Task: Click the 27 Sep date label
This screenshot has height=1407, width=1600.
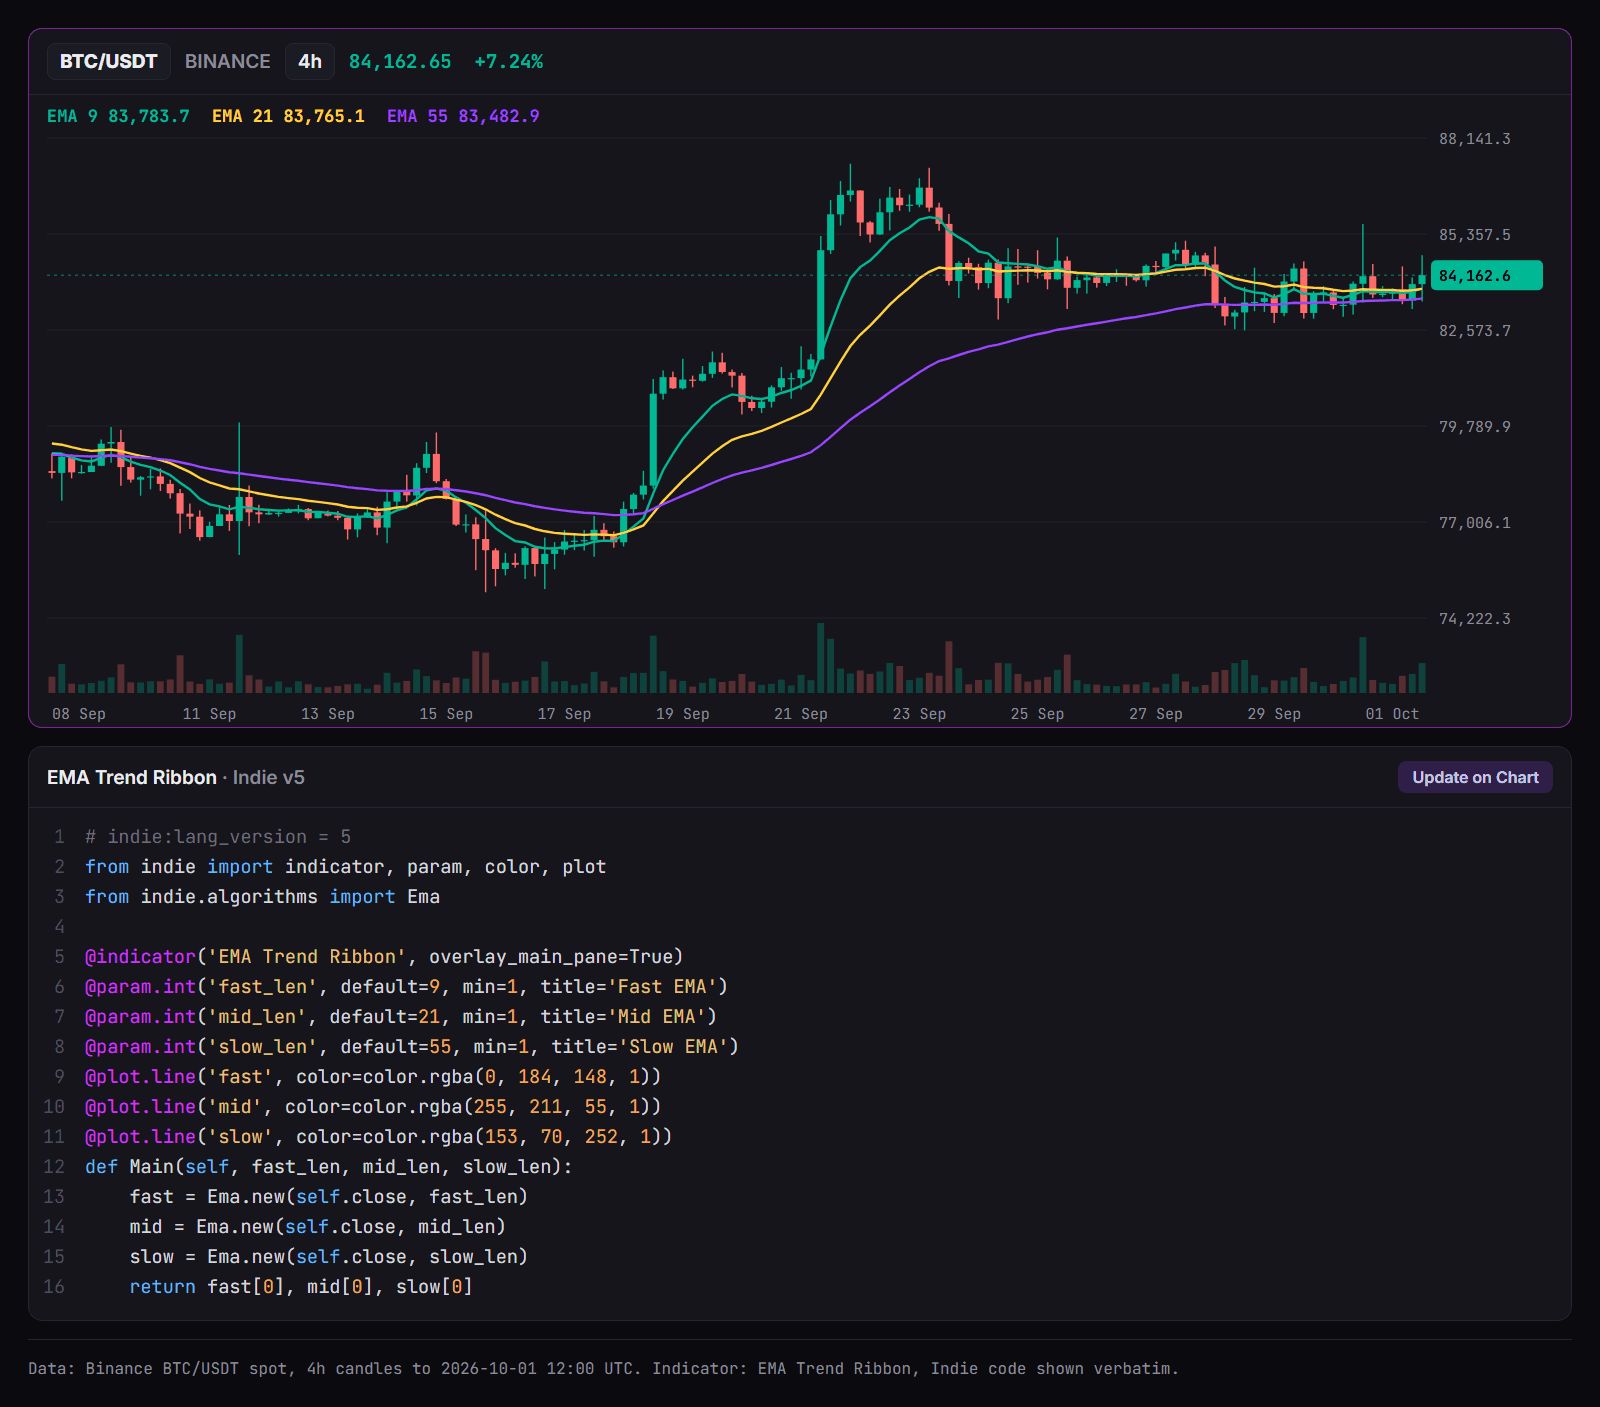Action: tap(1156, 713)
